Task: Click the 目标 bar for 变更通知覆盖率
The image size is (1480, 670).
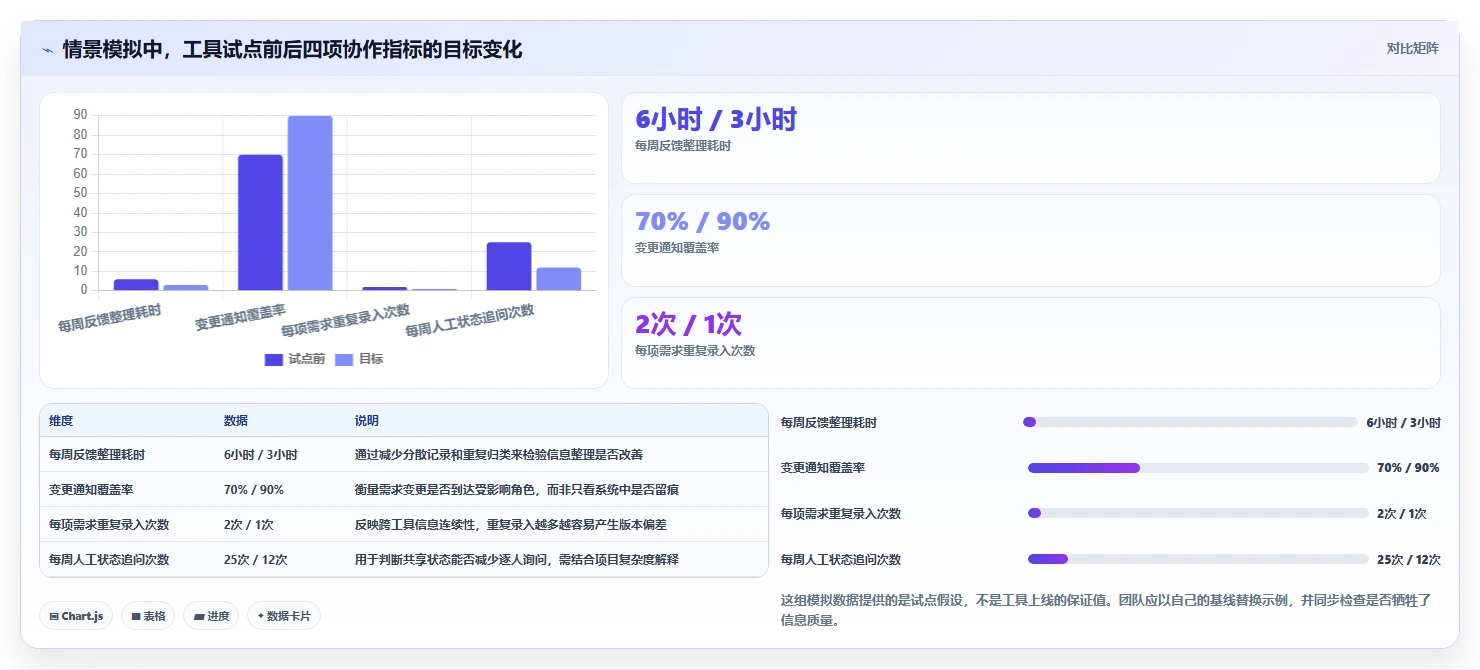Action: (x=310, y=203)
